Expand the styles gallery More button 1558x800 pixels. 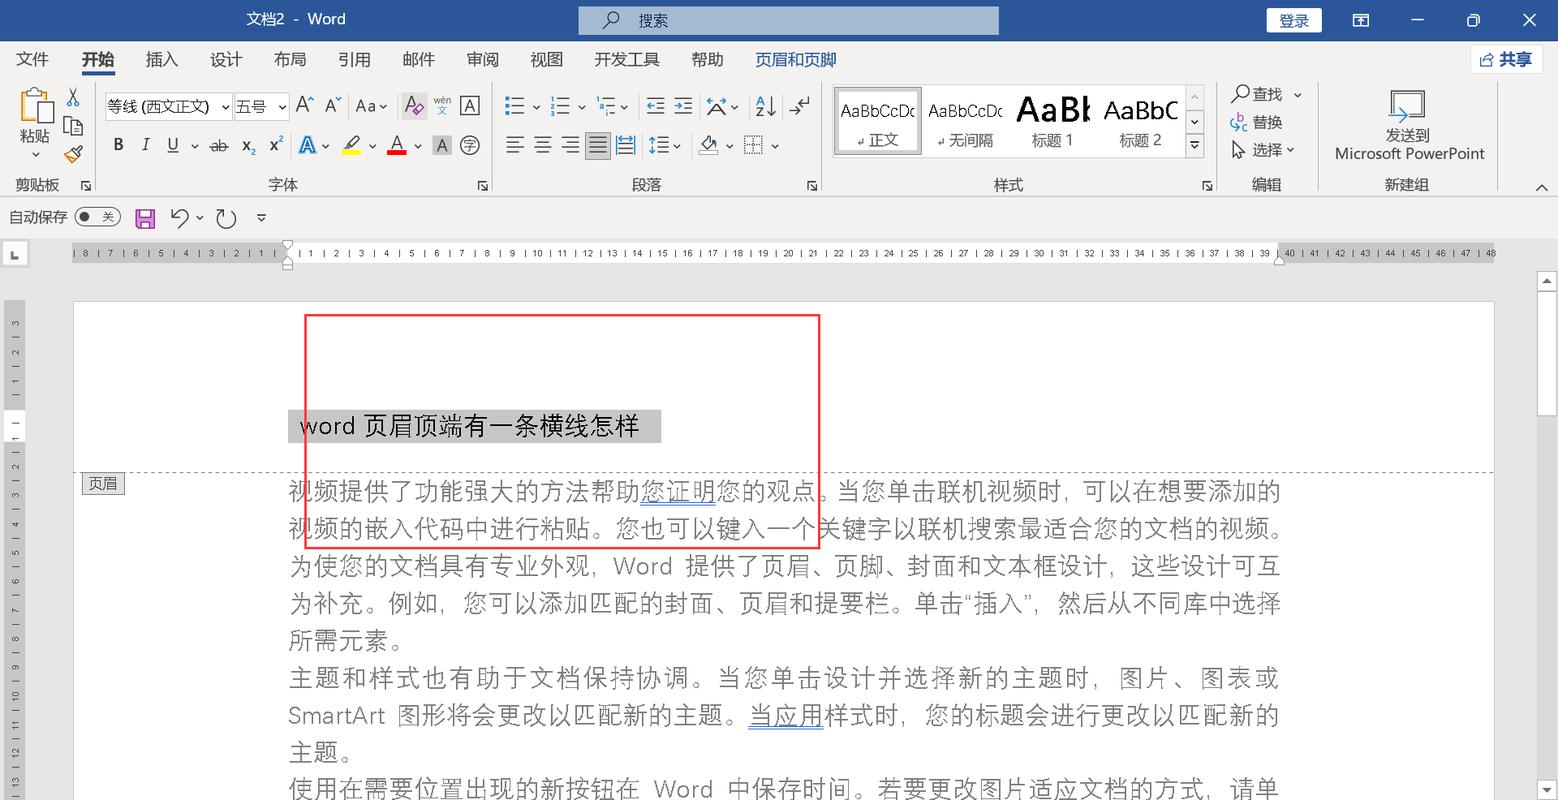click(x=1194, y=146)
